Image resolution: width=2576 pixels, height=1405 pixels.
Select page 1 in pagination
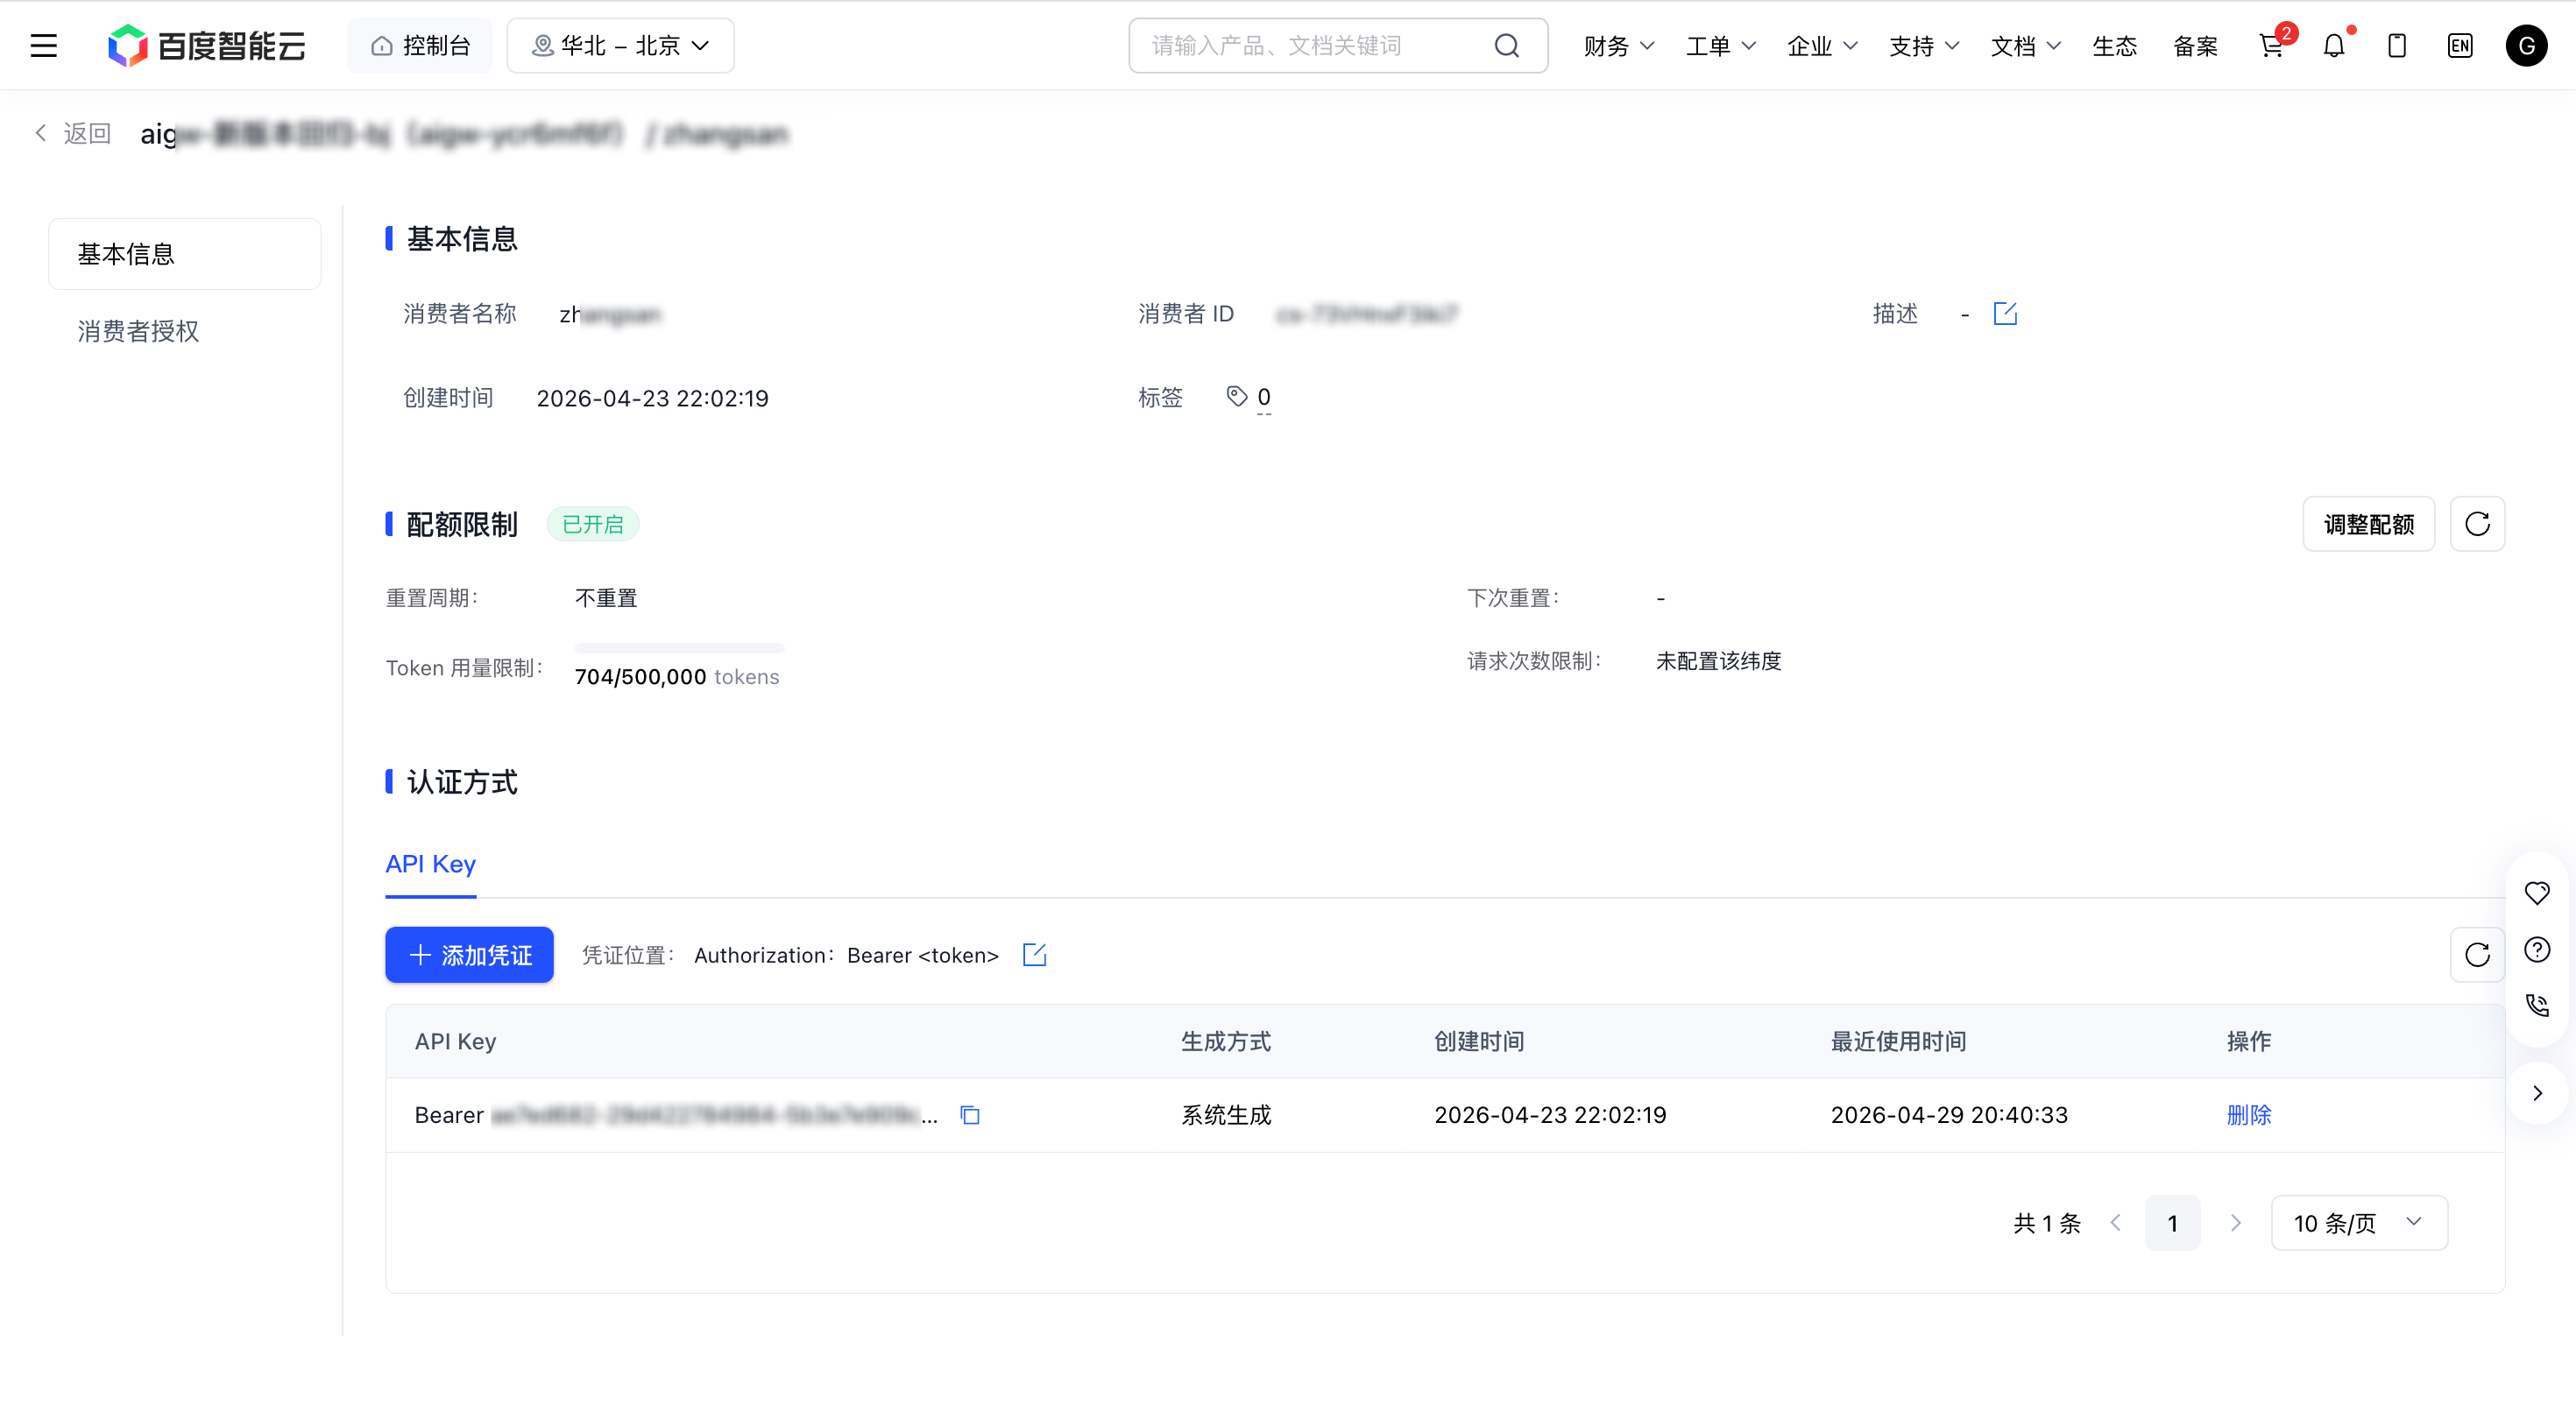point(2172,1223)
